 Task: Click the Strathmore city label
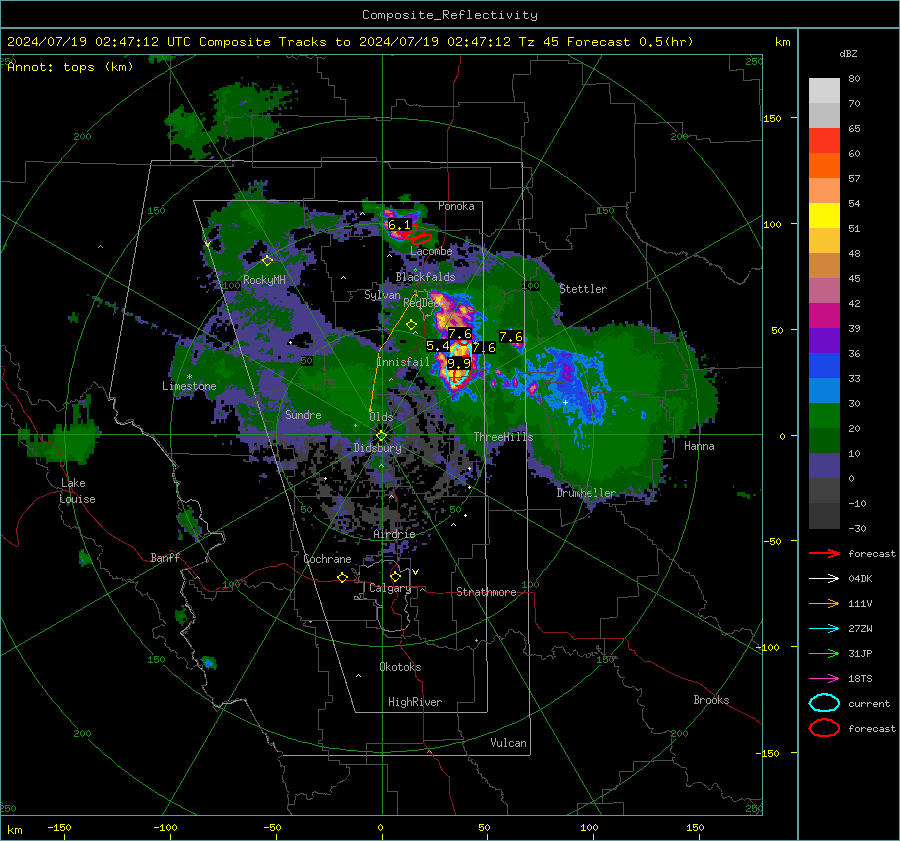[486, 592]
